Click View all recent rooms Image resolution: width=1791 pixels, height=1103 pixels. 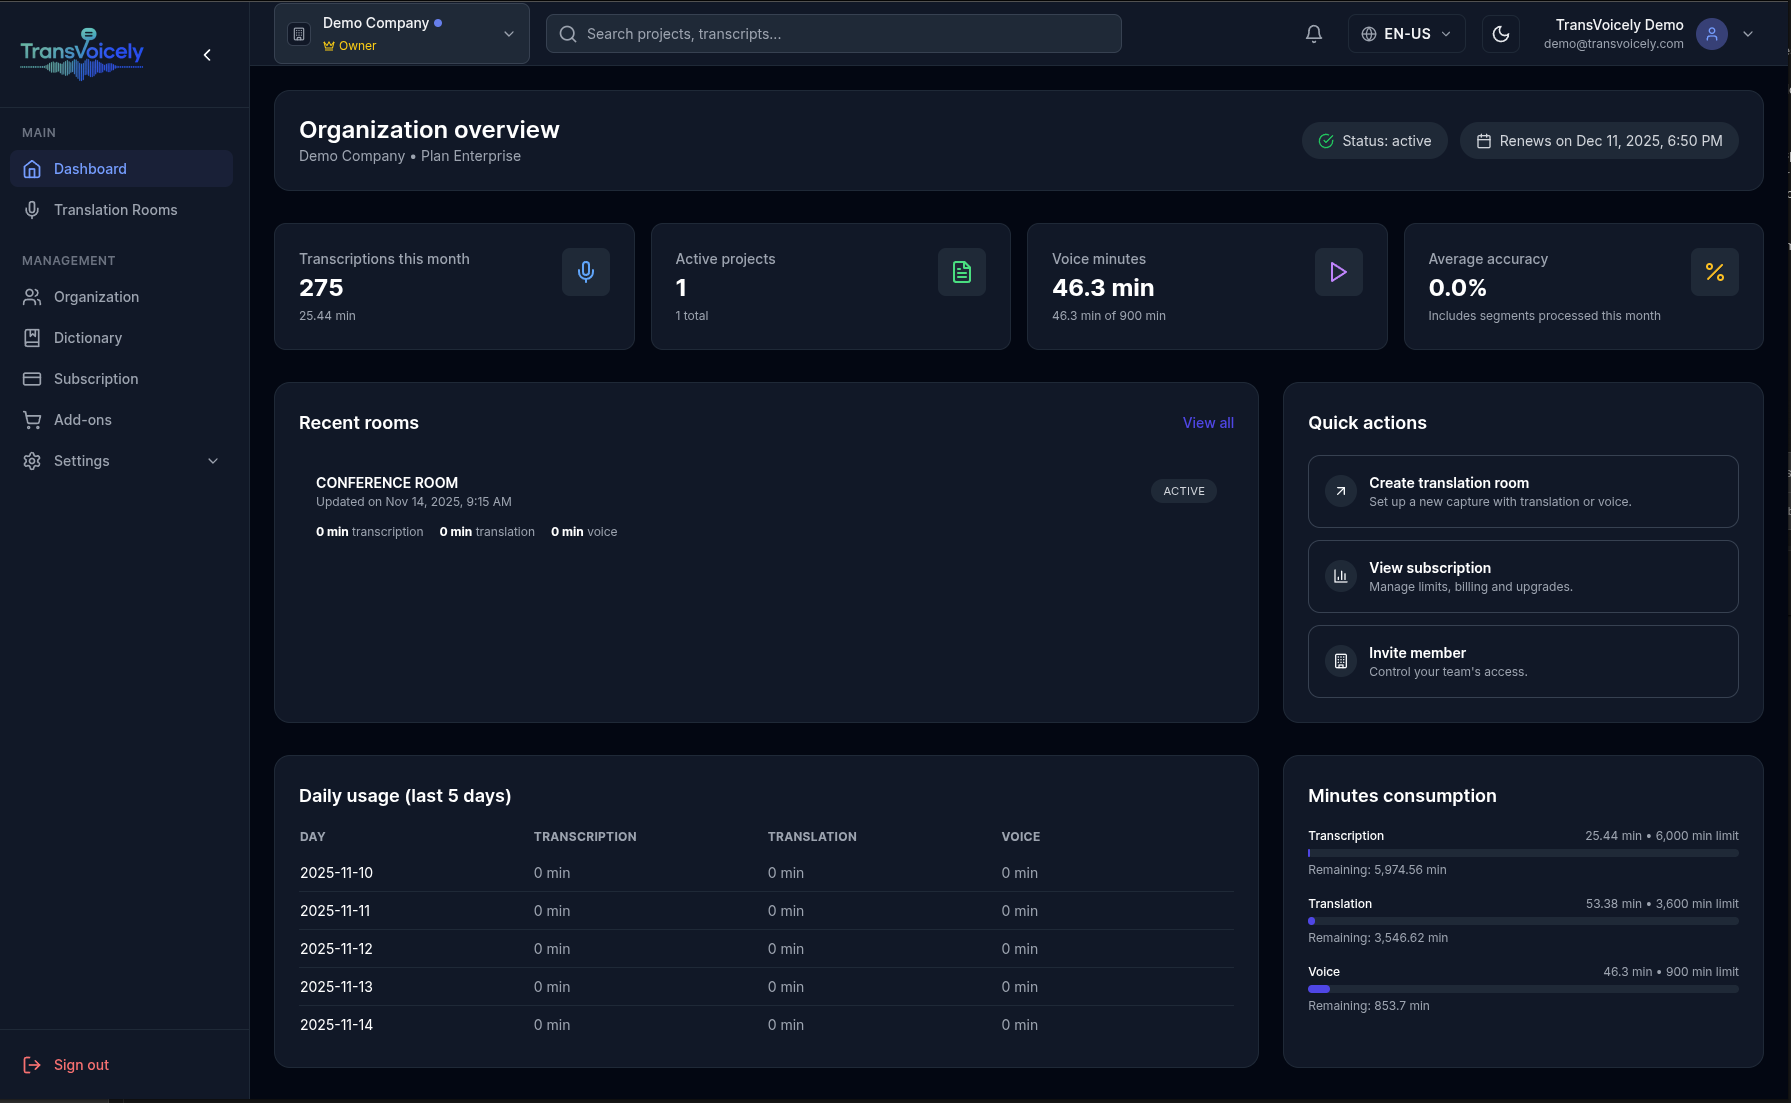(1208, 423)
